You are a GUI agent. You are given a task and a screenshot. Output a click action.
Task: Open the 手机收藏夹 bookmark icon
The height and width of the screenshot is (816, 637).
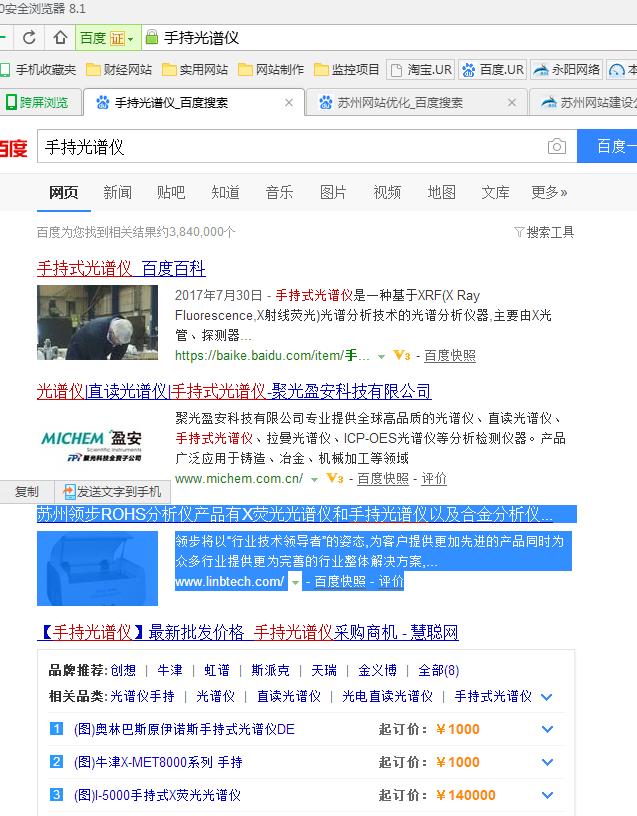(5, 69)
